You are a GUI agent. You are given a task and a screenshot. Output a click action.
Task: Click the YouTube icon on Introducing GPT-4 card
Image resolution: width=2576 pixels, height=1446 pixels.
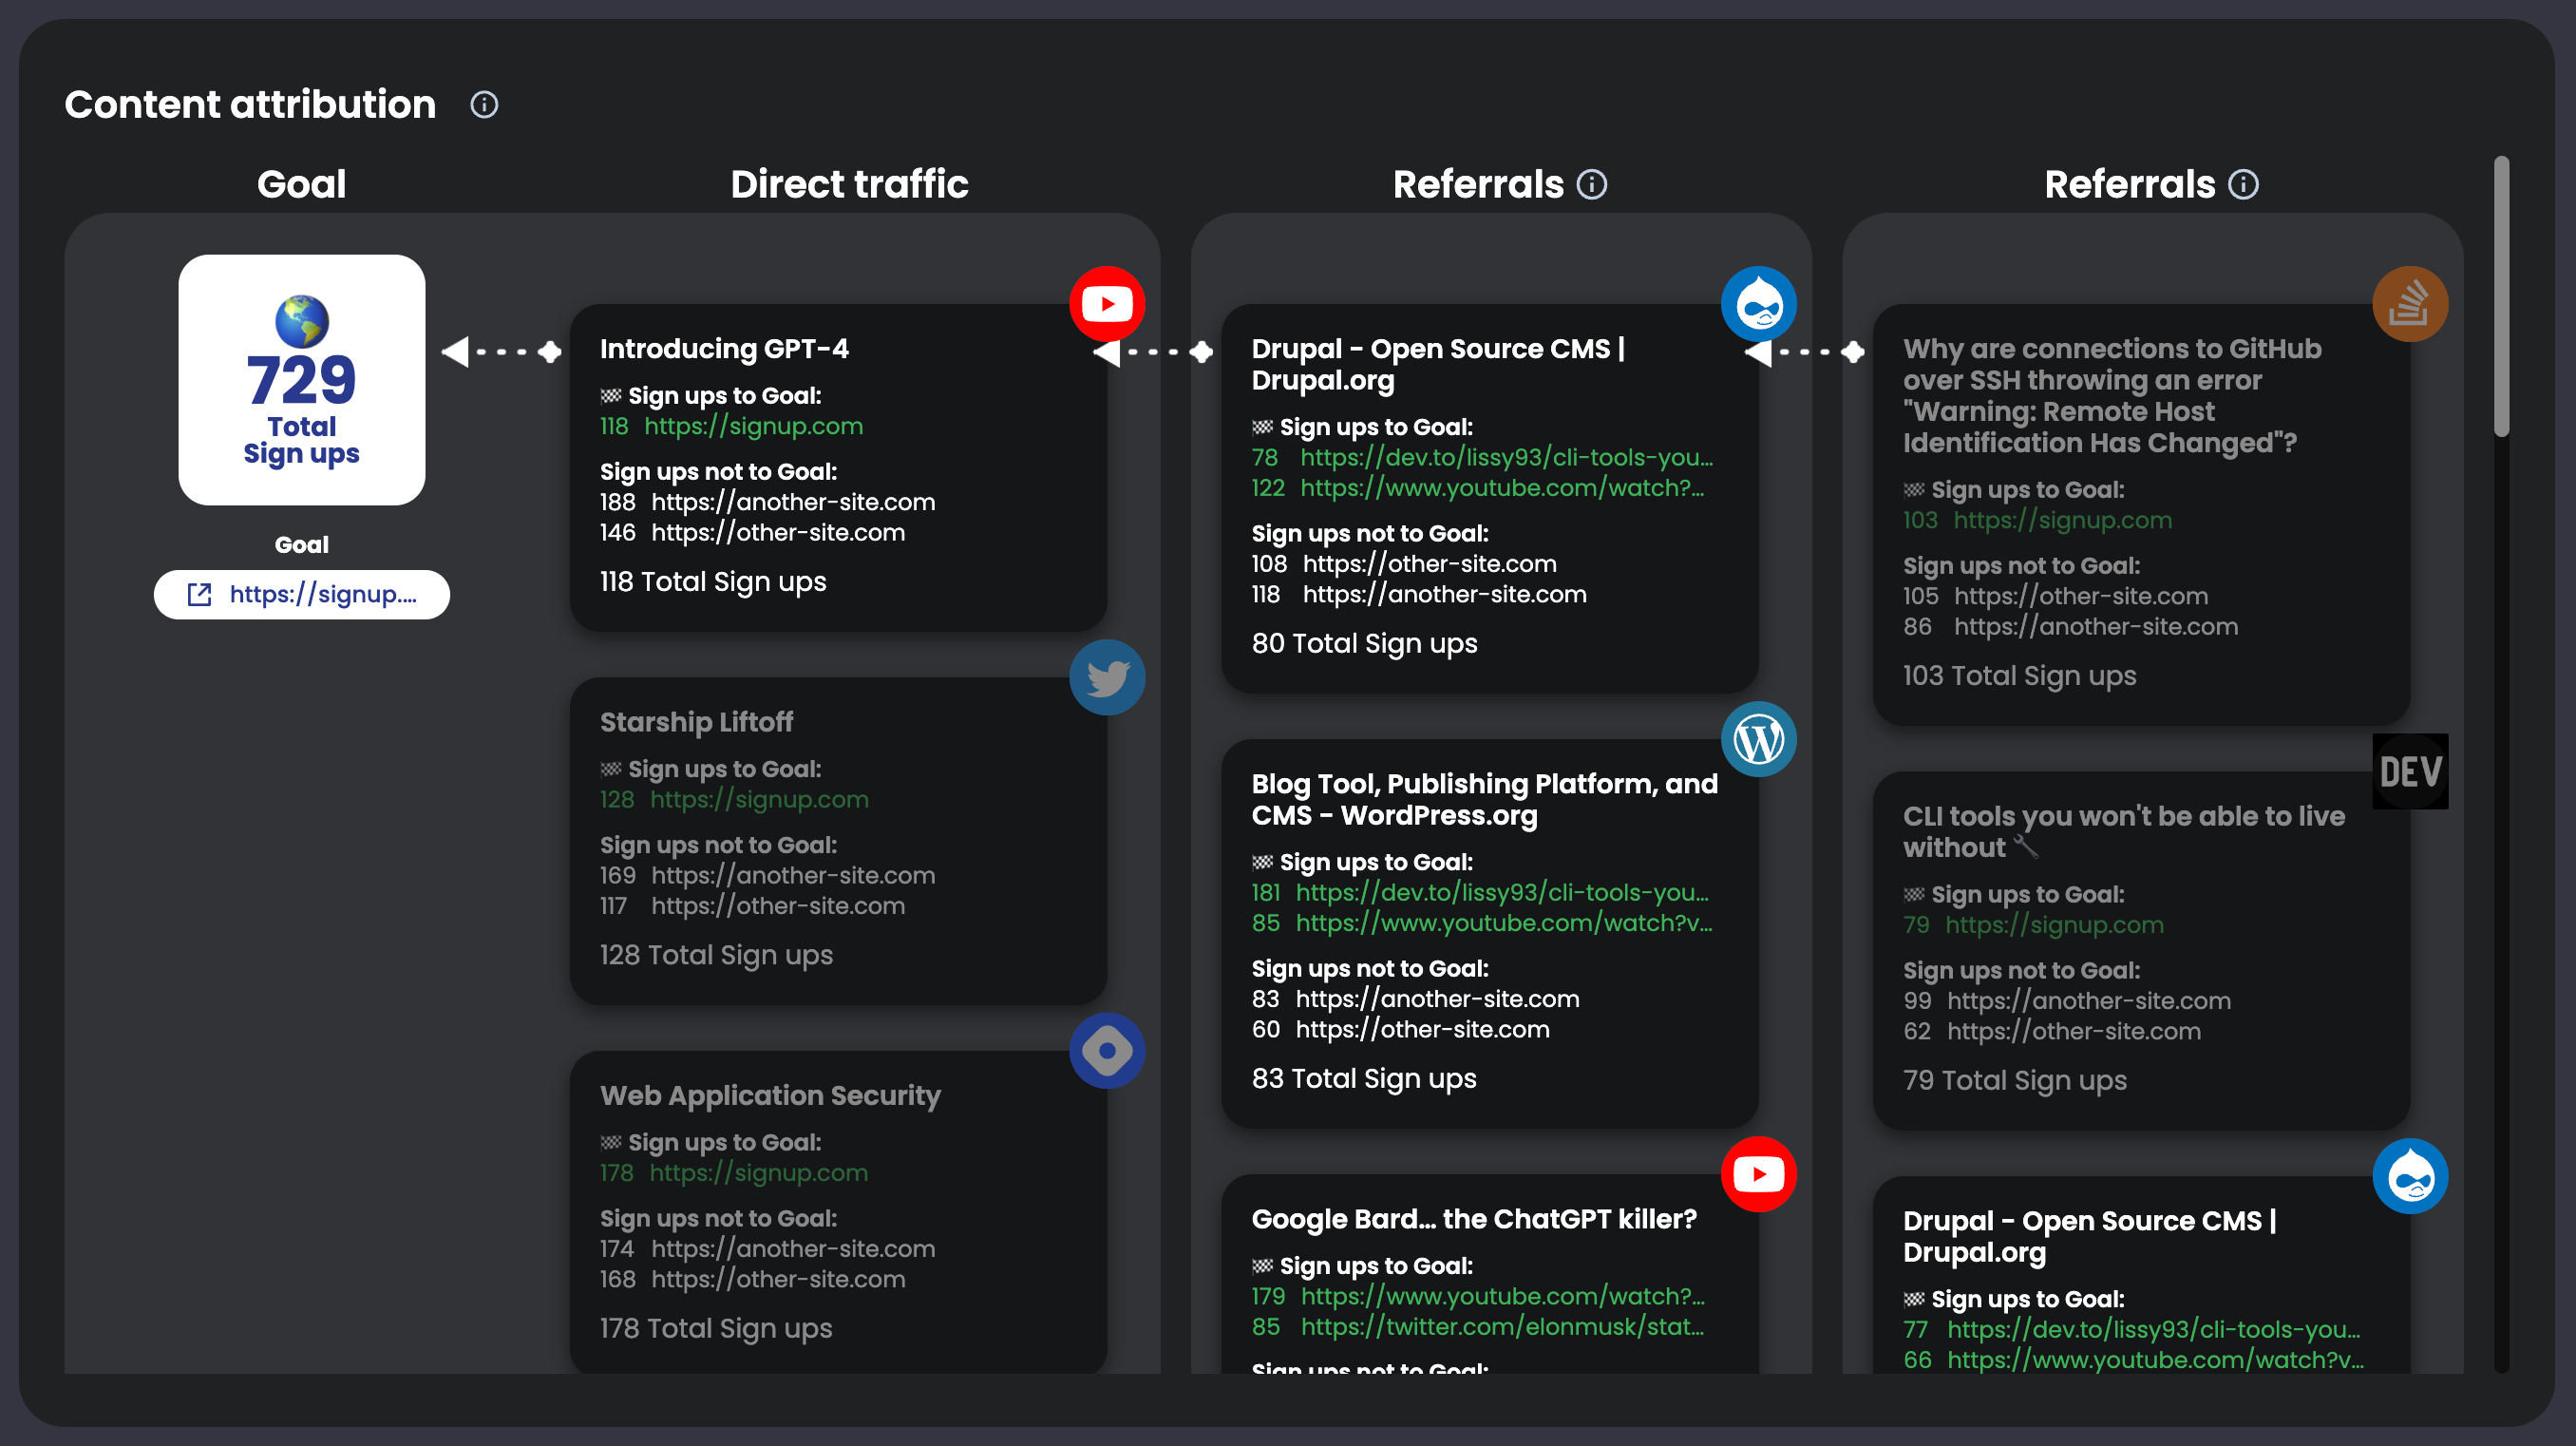[1107, 304]
